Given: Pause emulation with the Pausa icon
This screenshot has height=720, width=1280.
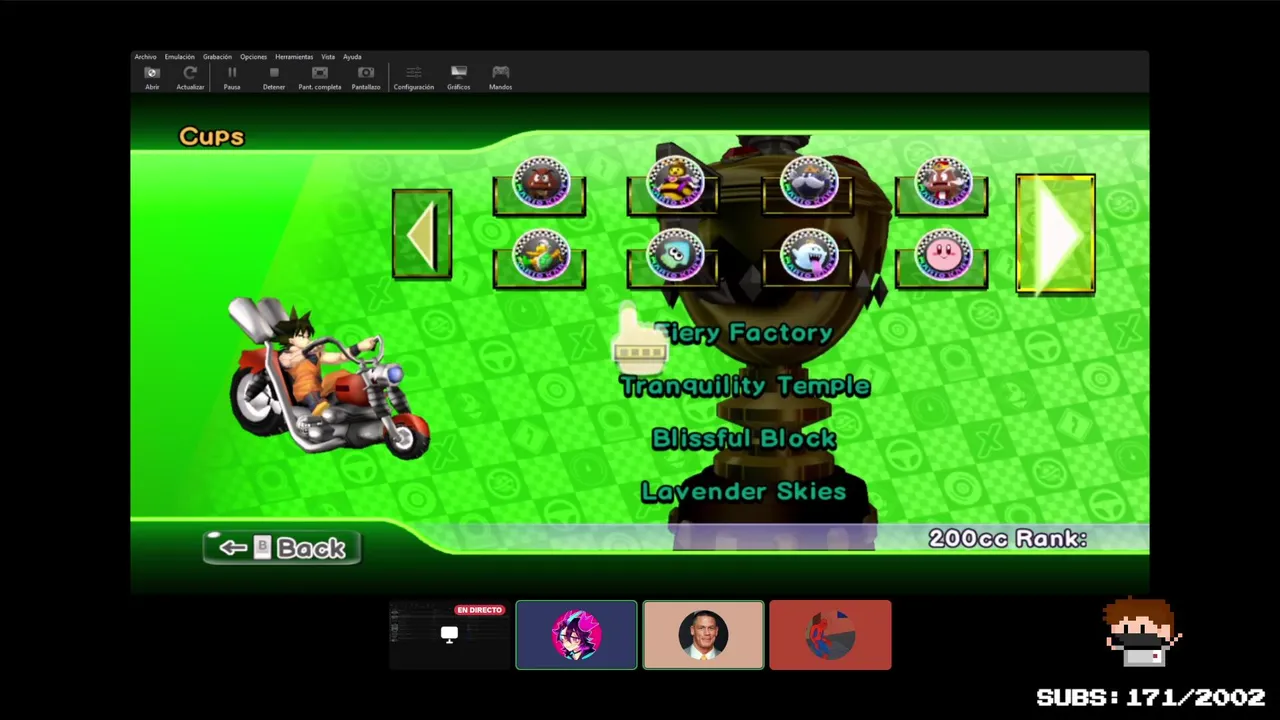Looking at the screenshot, I should pyautogui.click(x=232, y=78).
